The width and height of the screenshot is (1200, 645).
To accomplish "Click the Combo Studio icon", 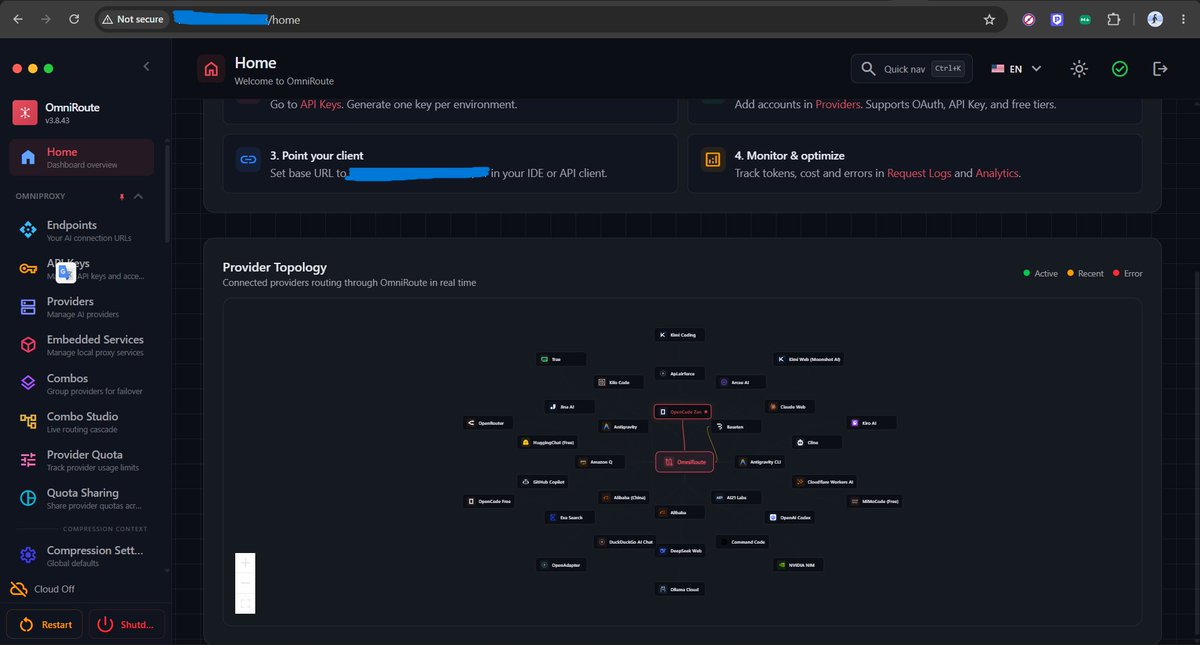I will tap(28, 422).
